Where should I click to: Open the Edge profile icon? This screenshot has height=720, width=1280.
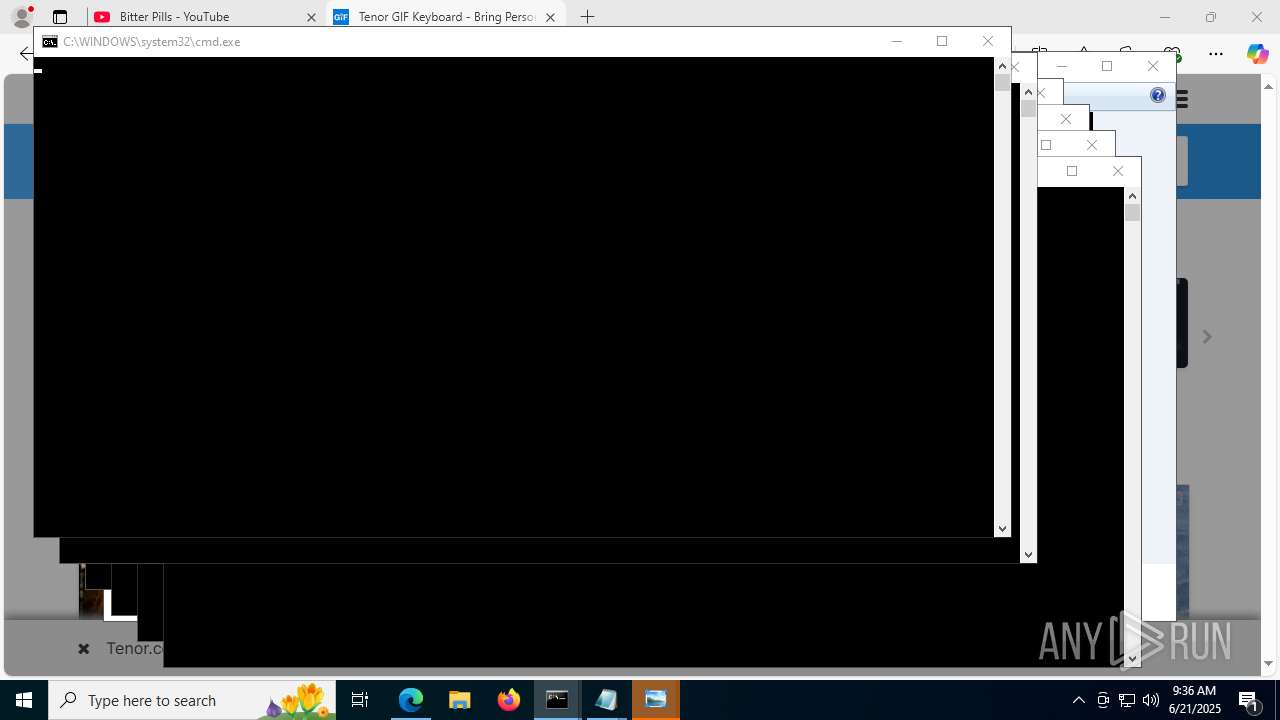22,16
